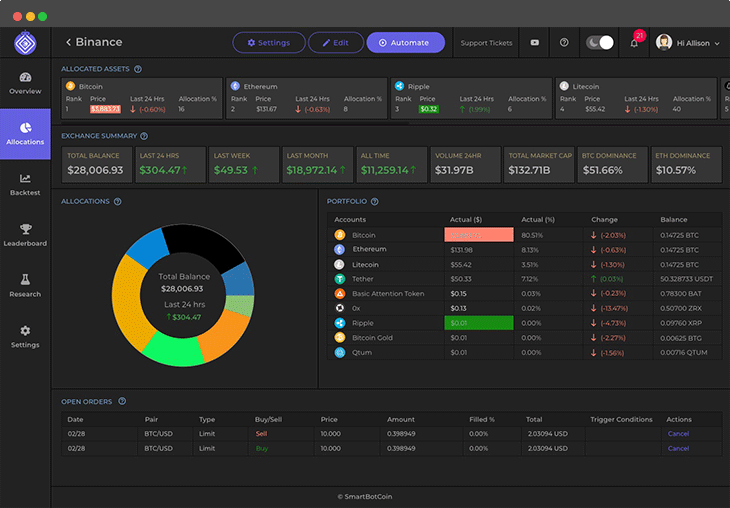
Task: Click the Ripple icon in Allocated Assets card
Action: (399, 86)
